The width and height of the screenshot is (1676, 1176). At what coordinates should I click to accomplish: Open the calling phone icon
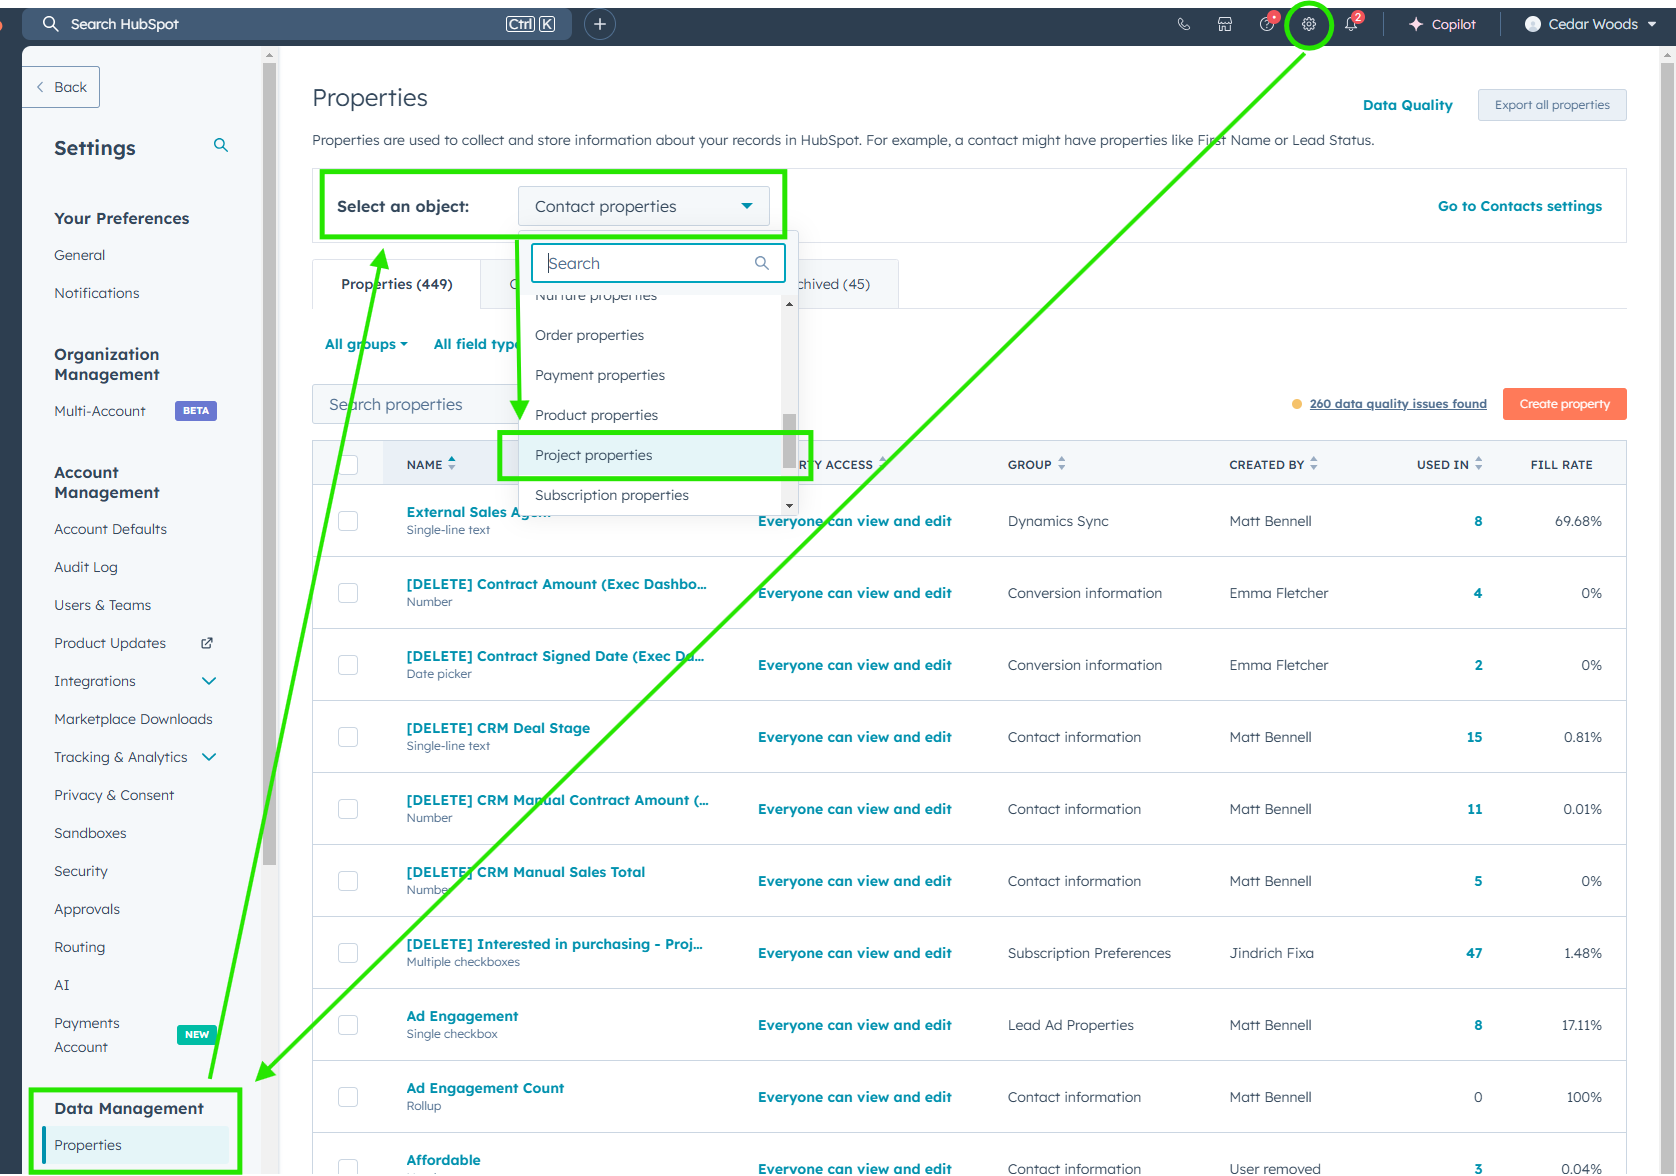click(1184, 24)
